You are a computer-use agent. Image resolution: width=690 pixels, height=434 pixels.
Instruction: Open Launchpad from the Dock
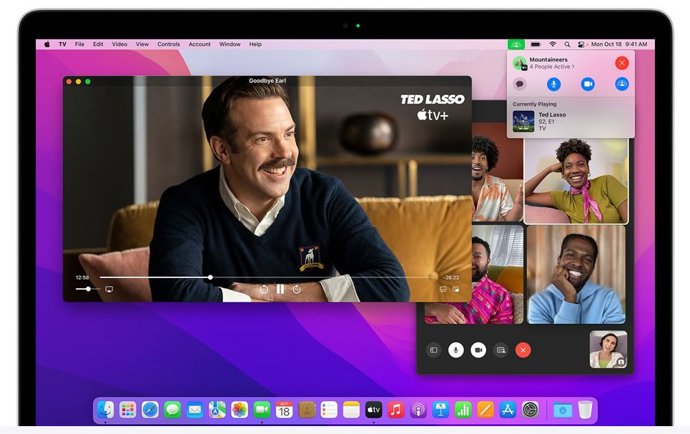(128, 410)
